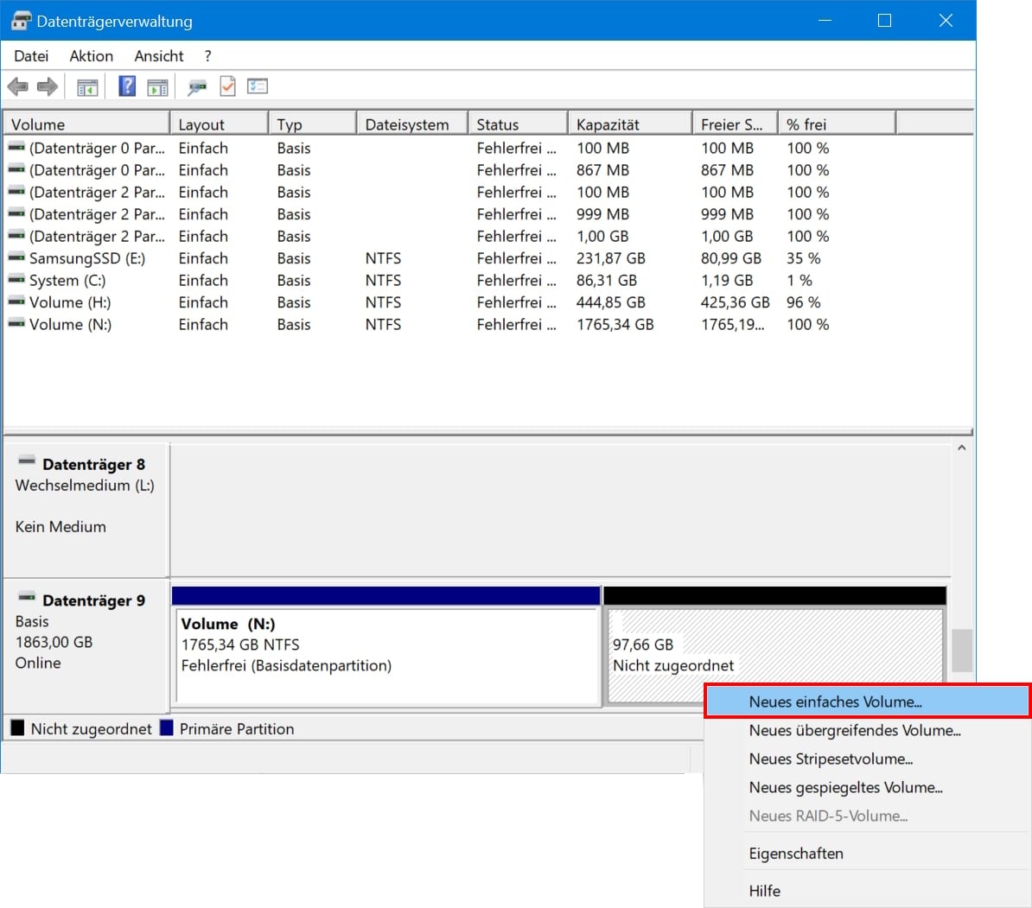Image resolution: width=1032 pixels, height=908 pixels.
Task: Click the drive rescan magnifier icon
Action: pos(199,87)
